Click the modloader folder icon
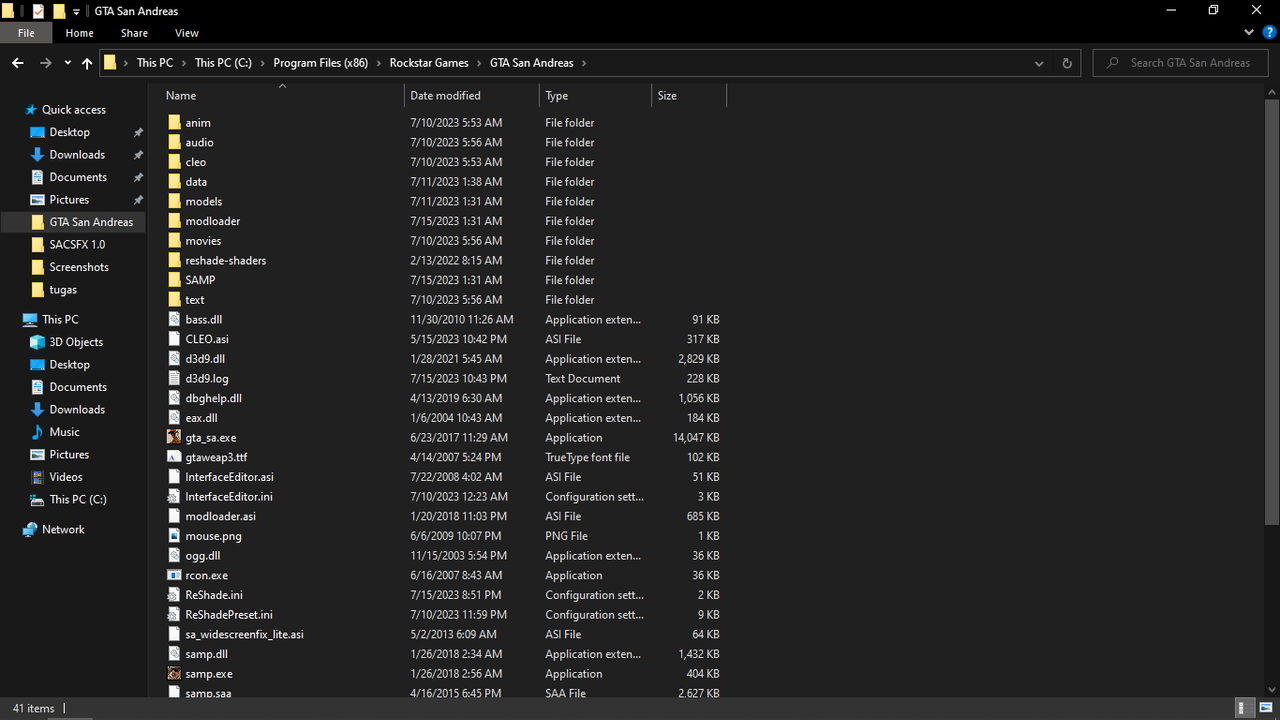Screen dimensions: 1280x720 [x=174, y=221]
